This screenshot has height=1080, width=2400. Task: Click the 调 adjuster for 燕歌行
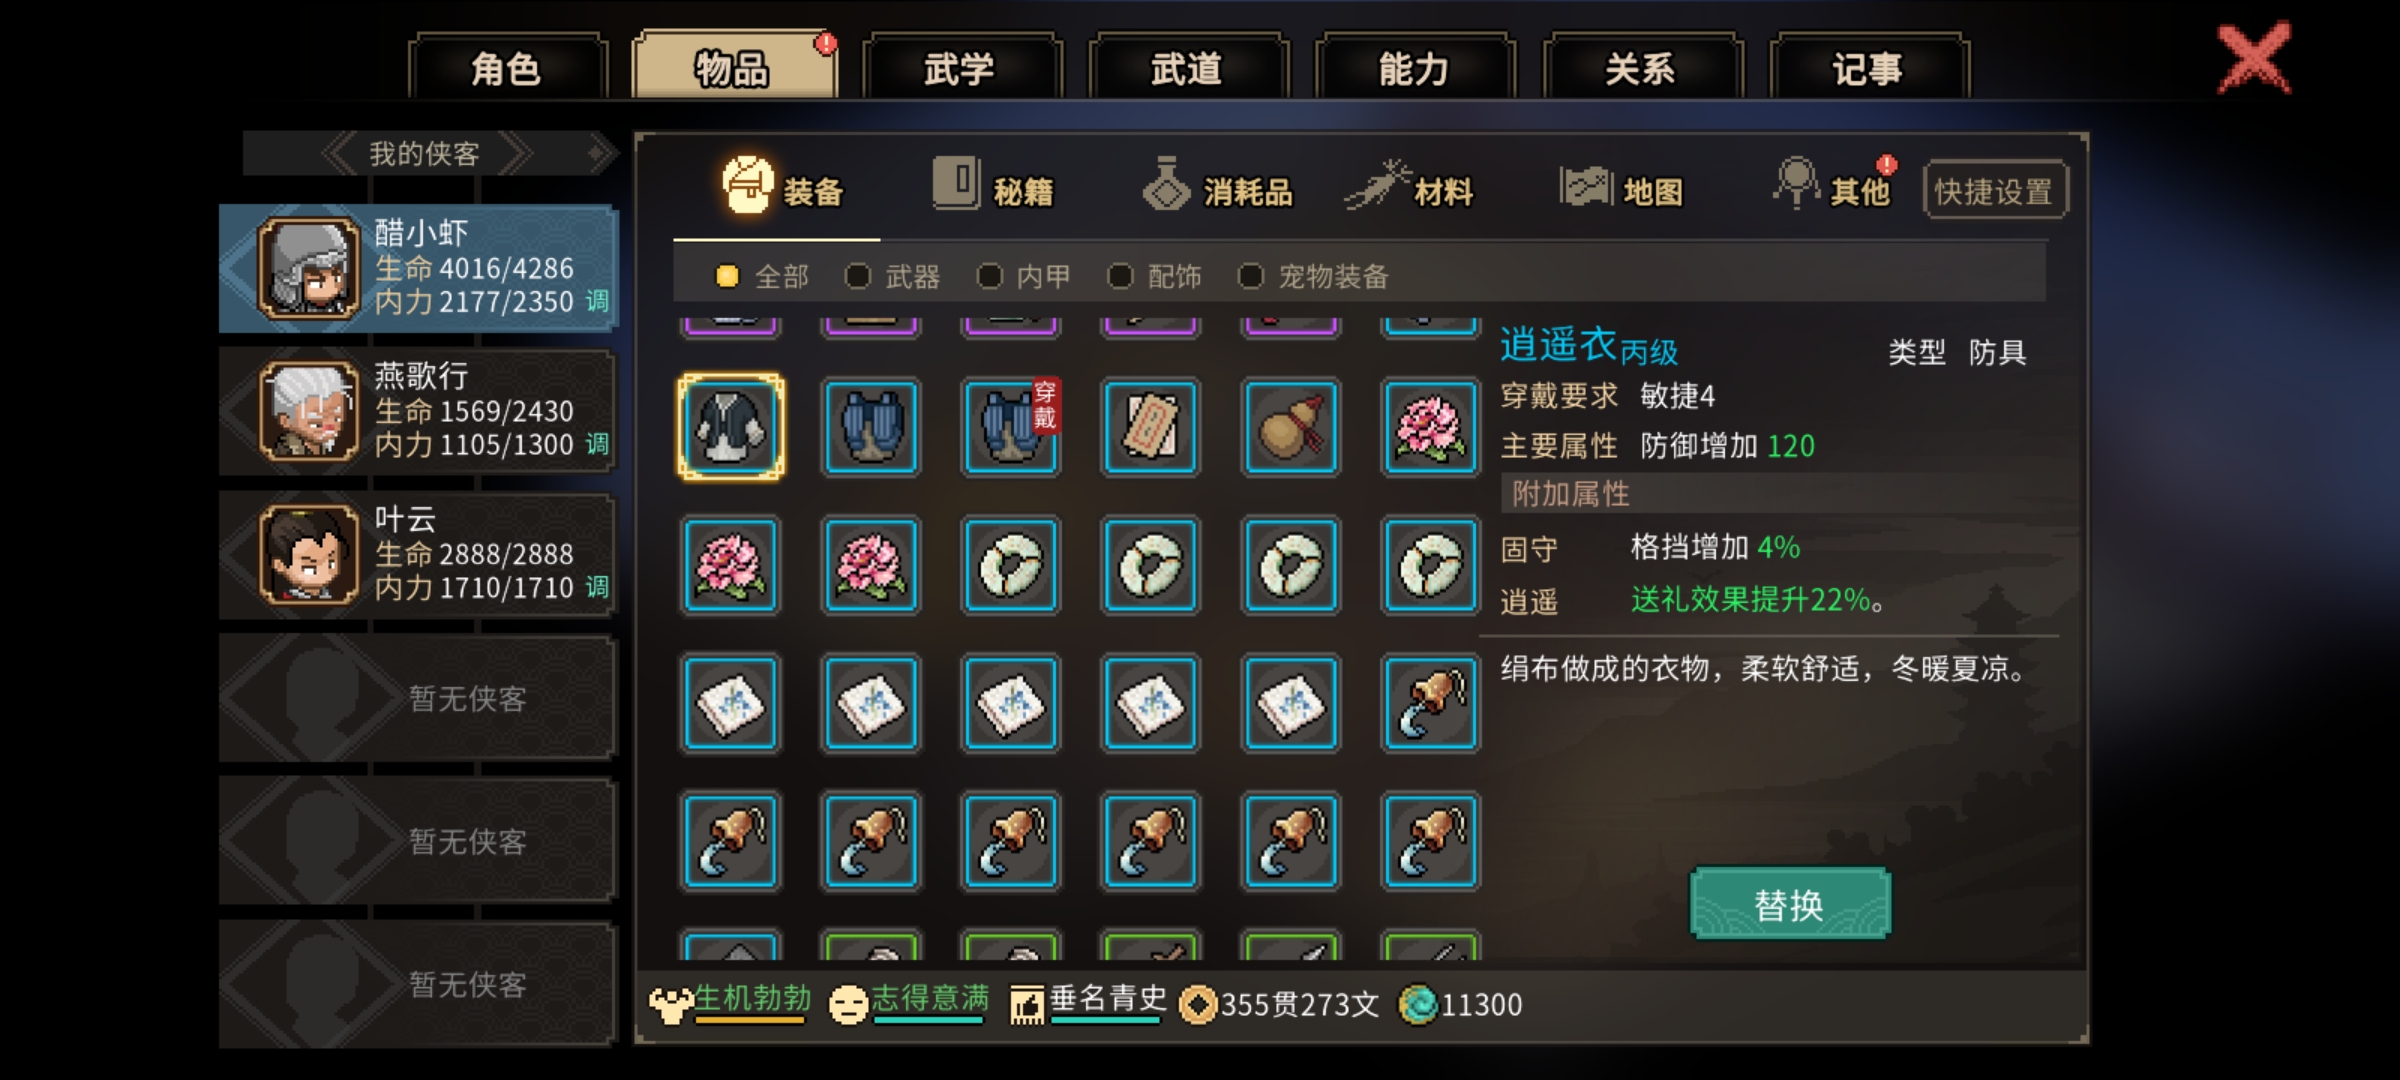597,444
